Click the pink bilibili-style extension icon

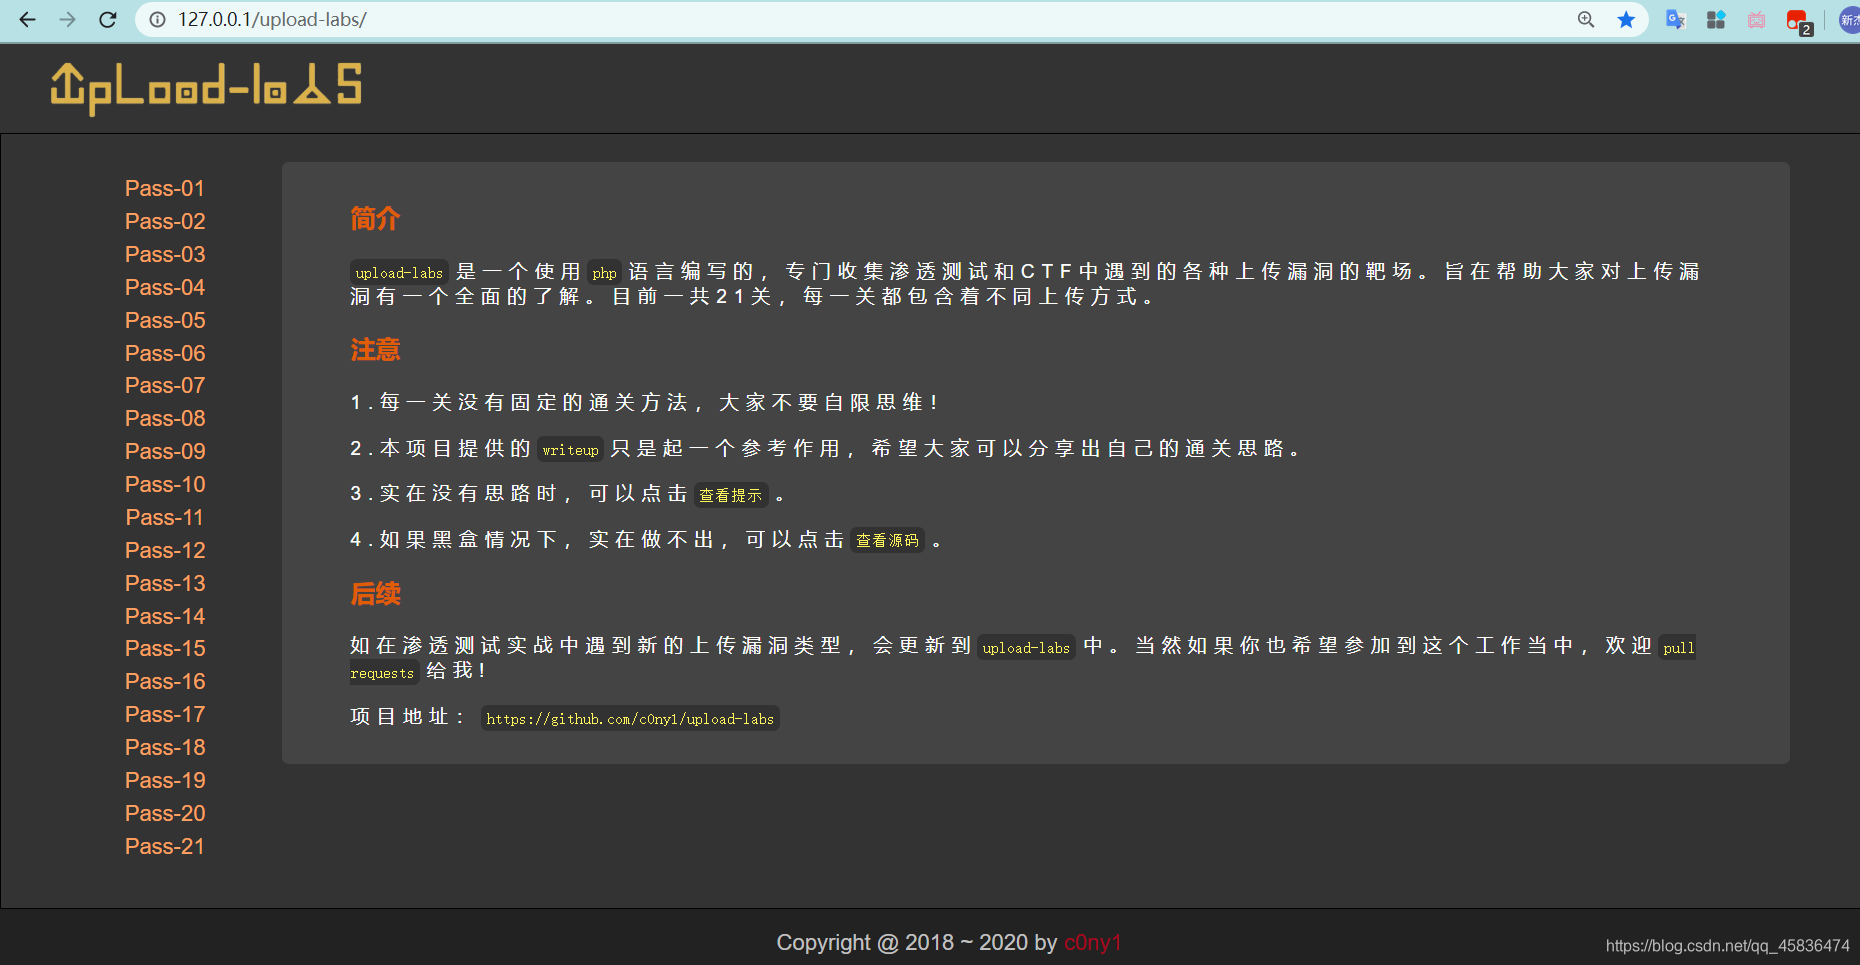[x=1756, y=19]
